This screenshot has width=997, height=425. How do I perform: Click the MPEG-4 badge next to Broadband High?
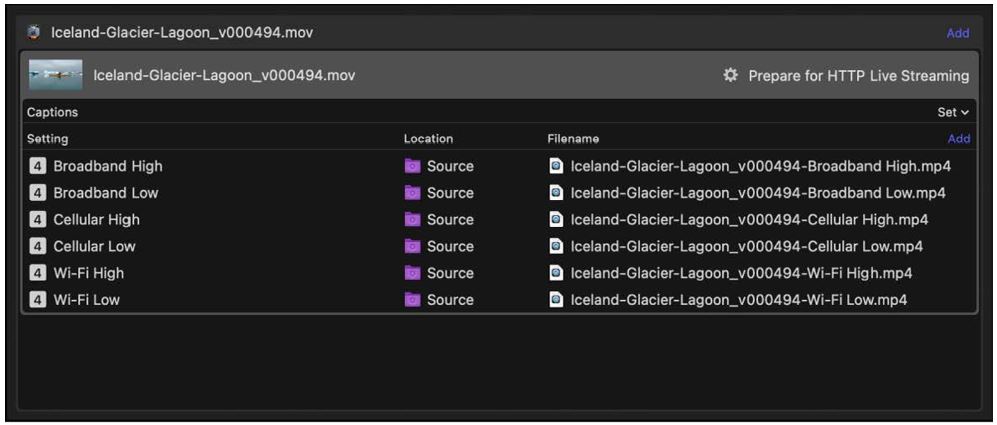click(38, 166)
